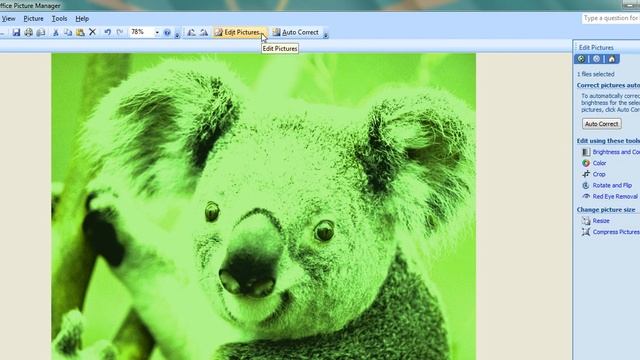Open the Crop link
Screen dimensions: 640x360
point(599,174)
